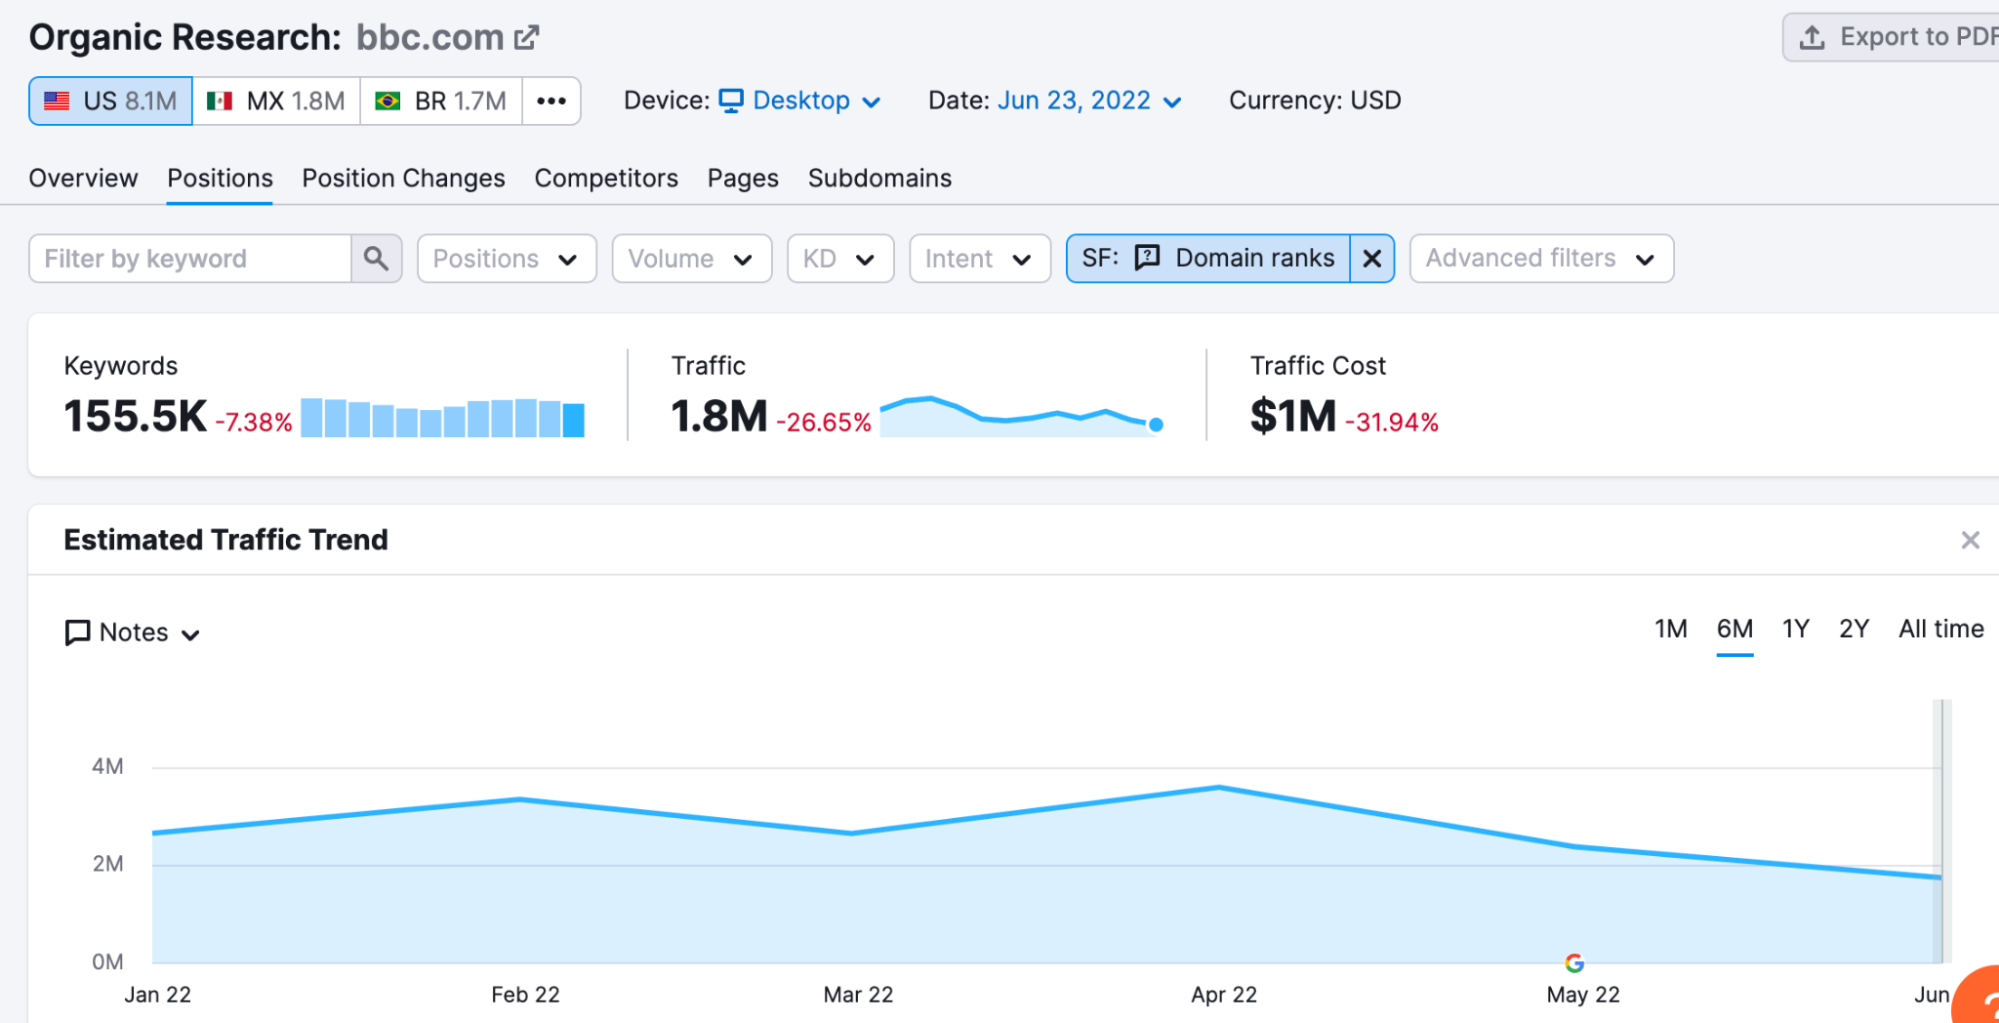Click the Traffic trend sparkline
This screenshot has height=1023, width=1999.
[x=1021, y=417]
